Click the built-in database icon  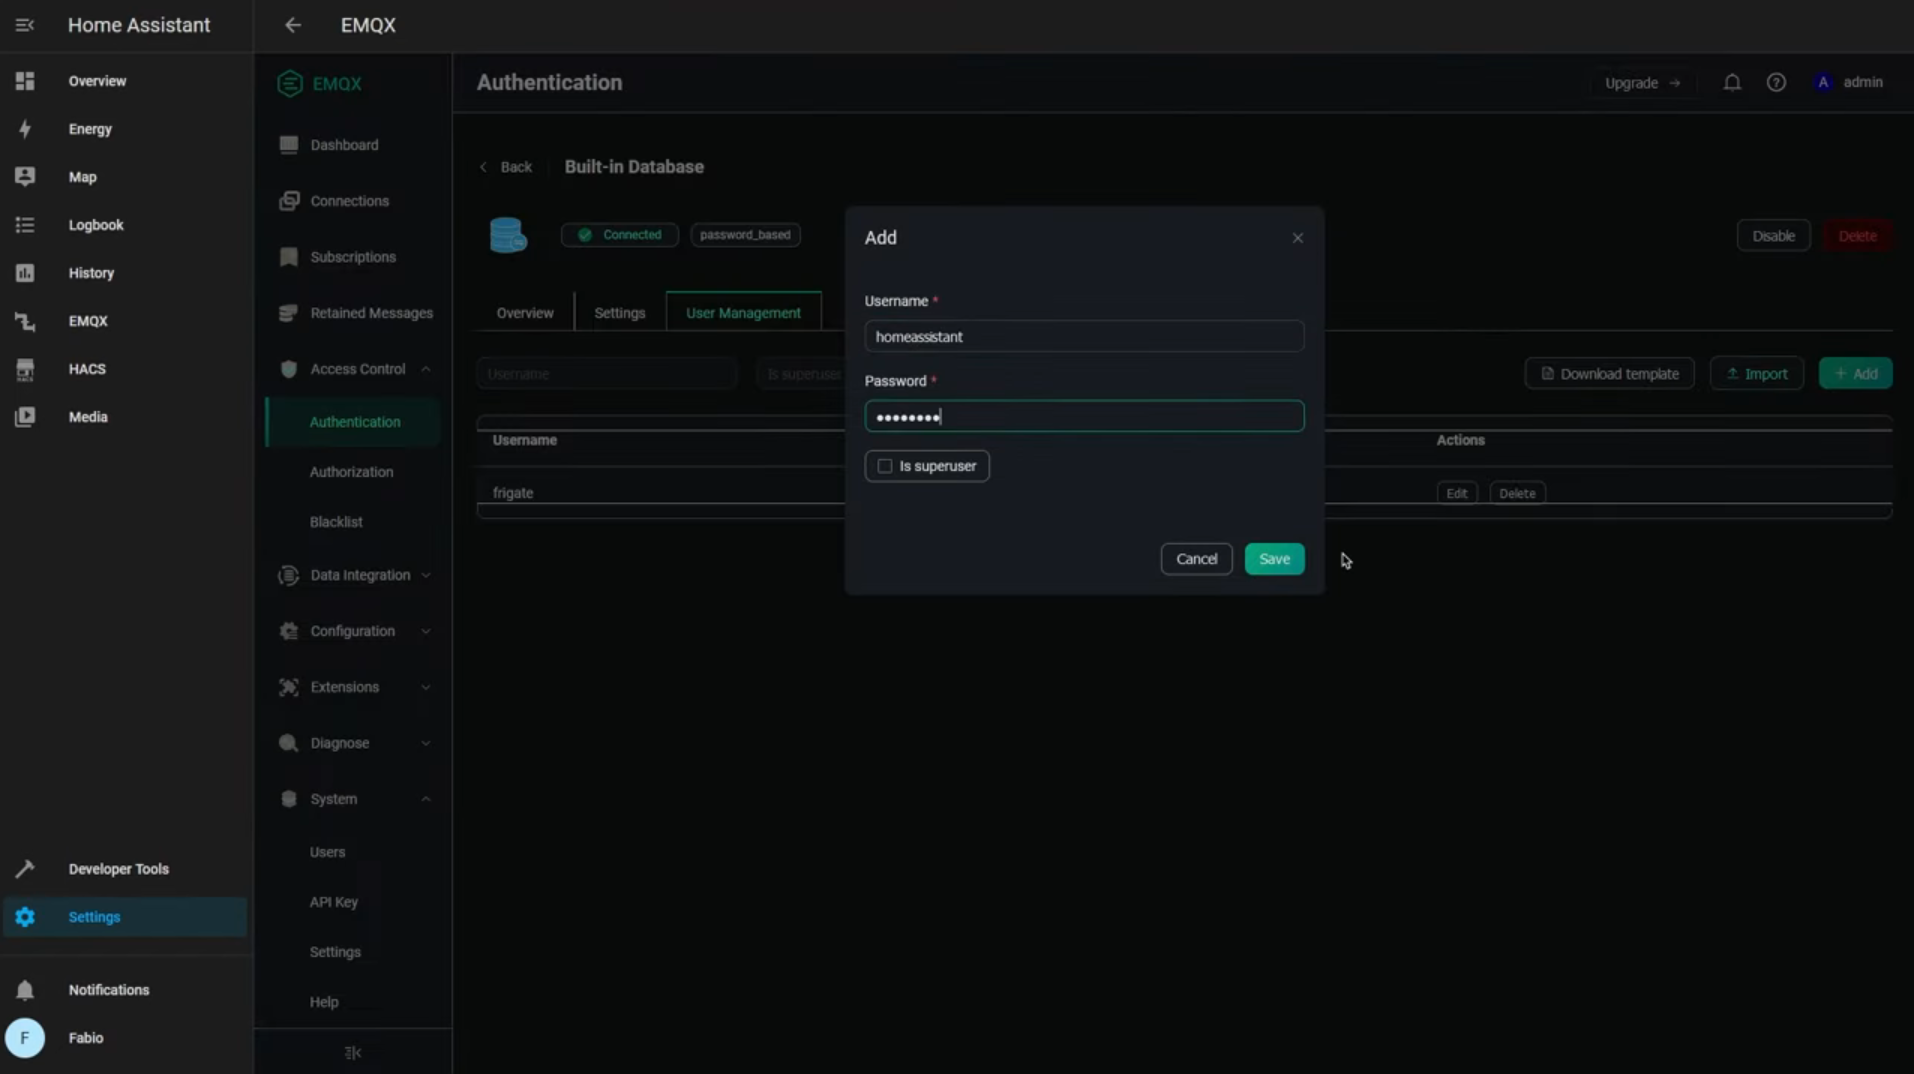click(508, 235)
